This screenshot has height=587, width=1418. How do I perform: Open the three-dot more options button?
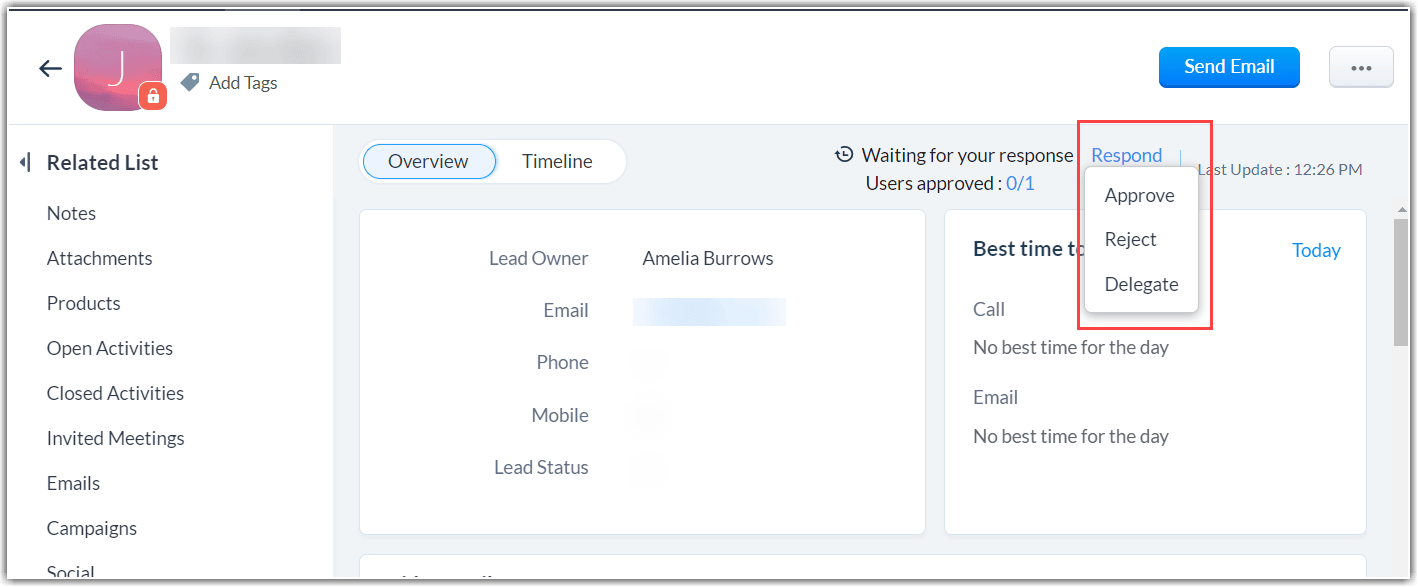[x=1360, y=68]
